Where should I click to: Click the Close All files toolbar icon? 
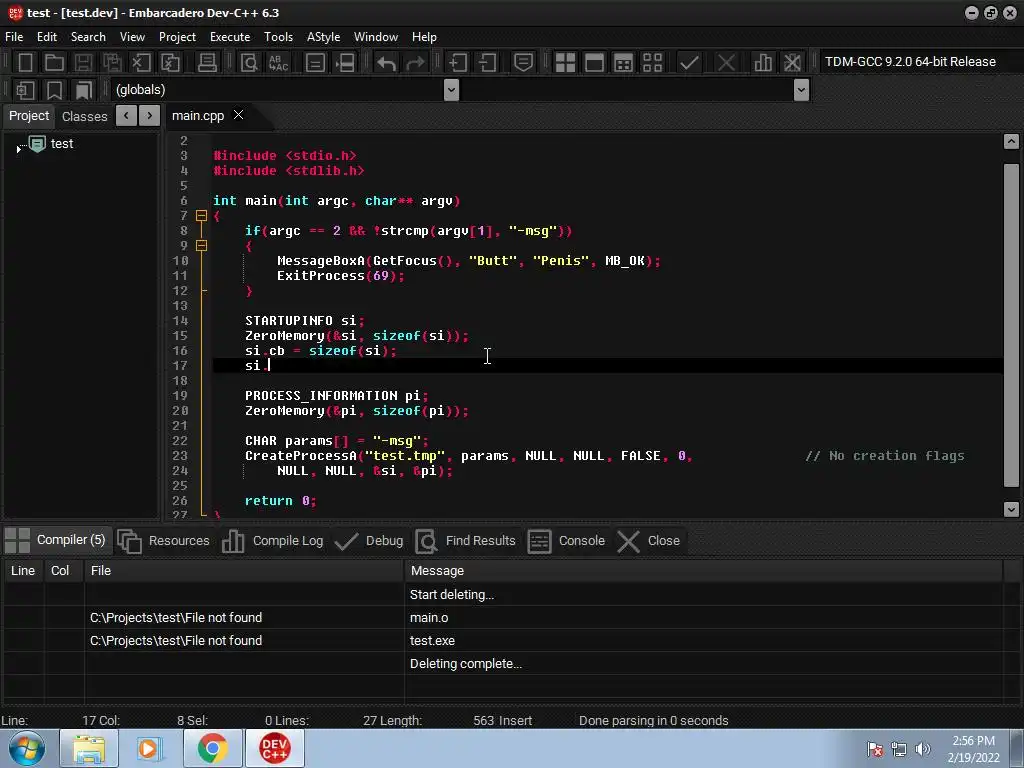pyautogui.click(x=170, y=62)
